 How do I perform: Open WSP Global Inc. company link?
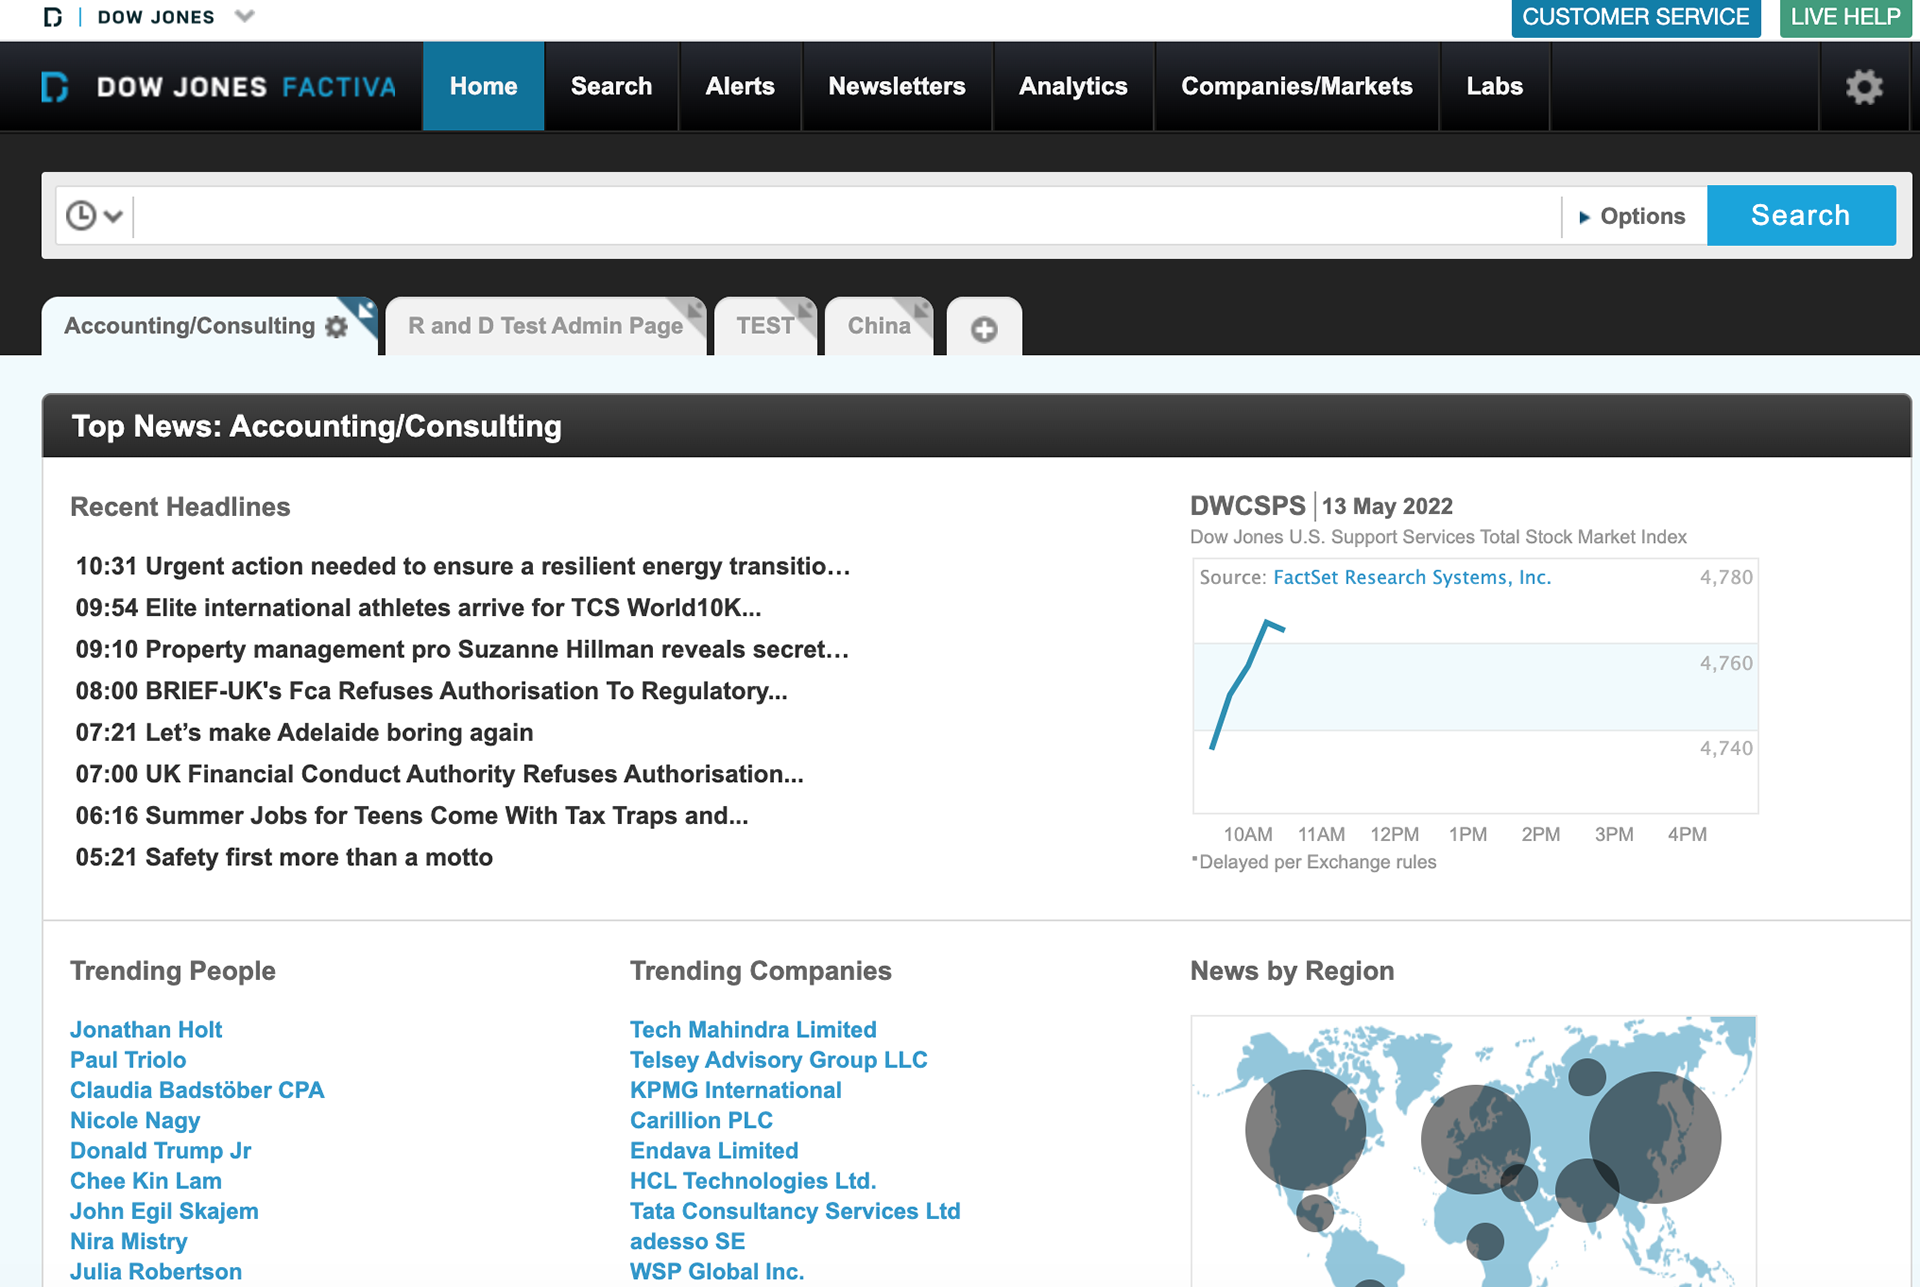click(x=717, y=1272)
